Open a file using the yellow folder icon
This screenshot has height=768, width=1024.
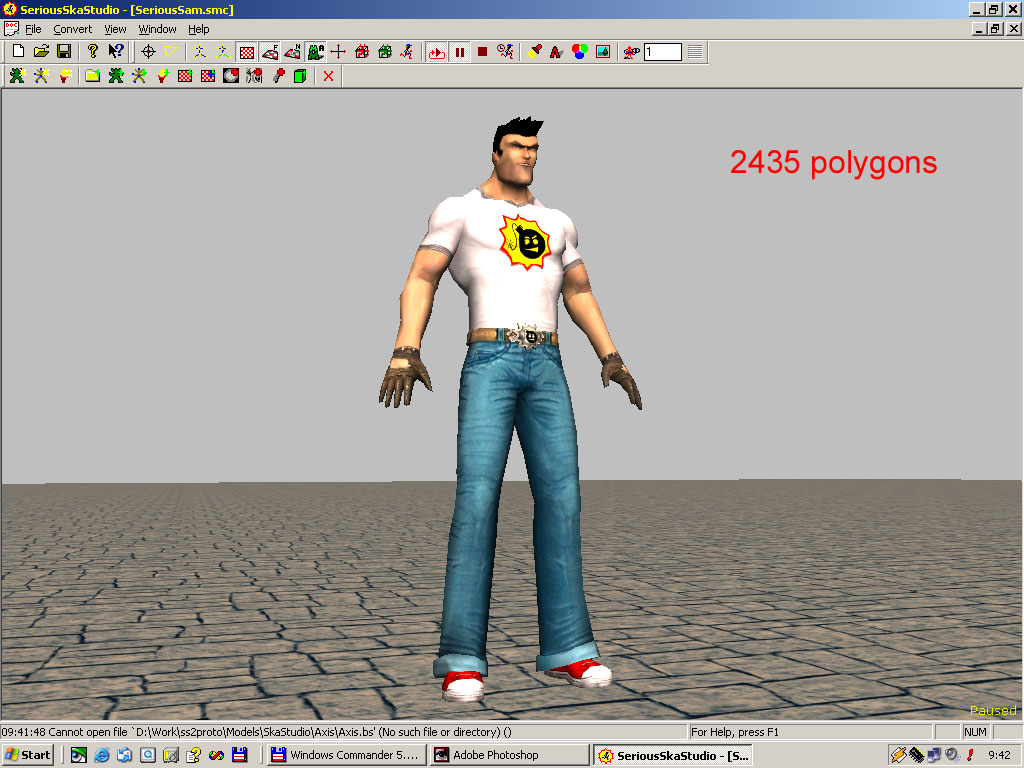[x=41, y=52]
